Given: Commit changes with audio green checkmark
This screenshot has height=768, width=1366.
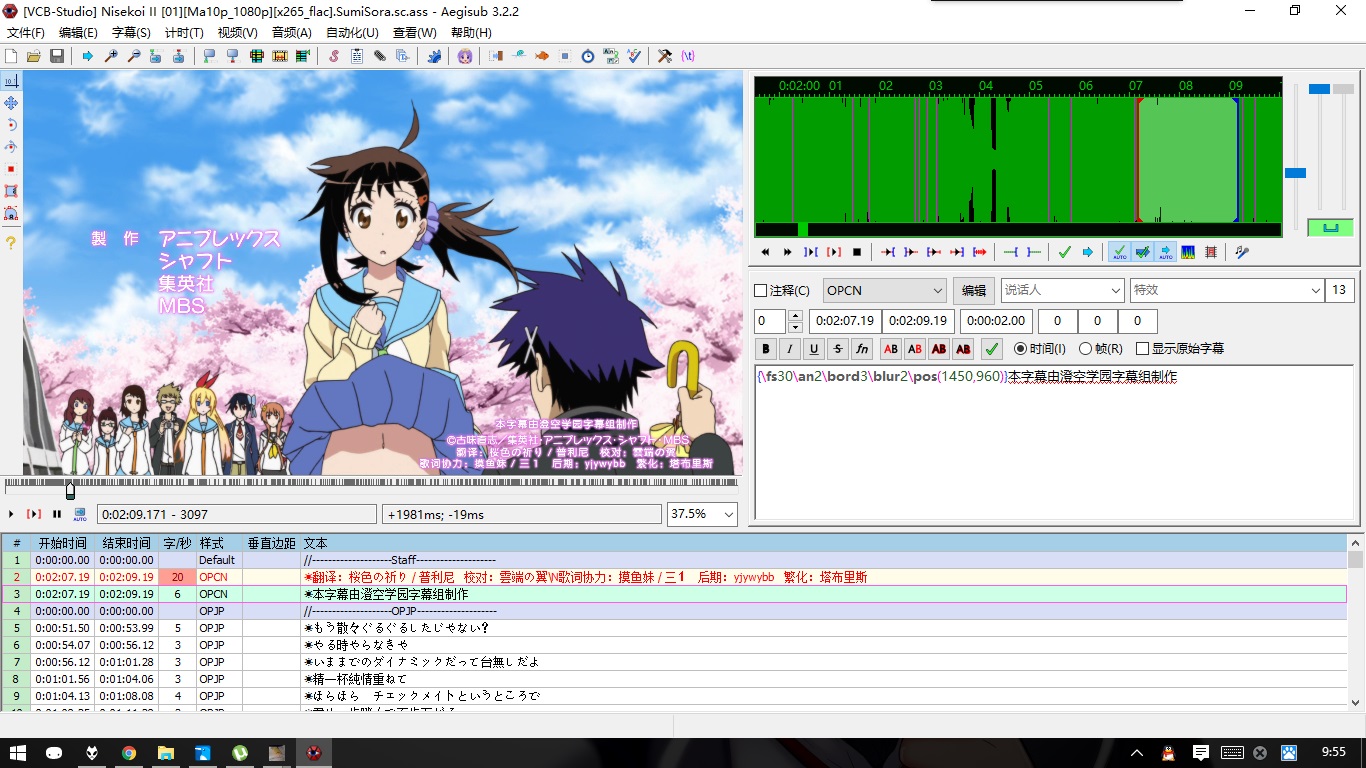Looking at the screenshot, I should 1064,252.
